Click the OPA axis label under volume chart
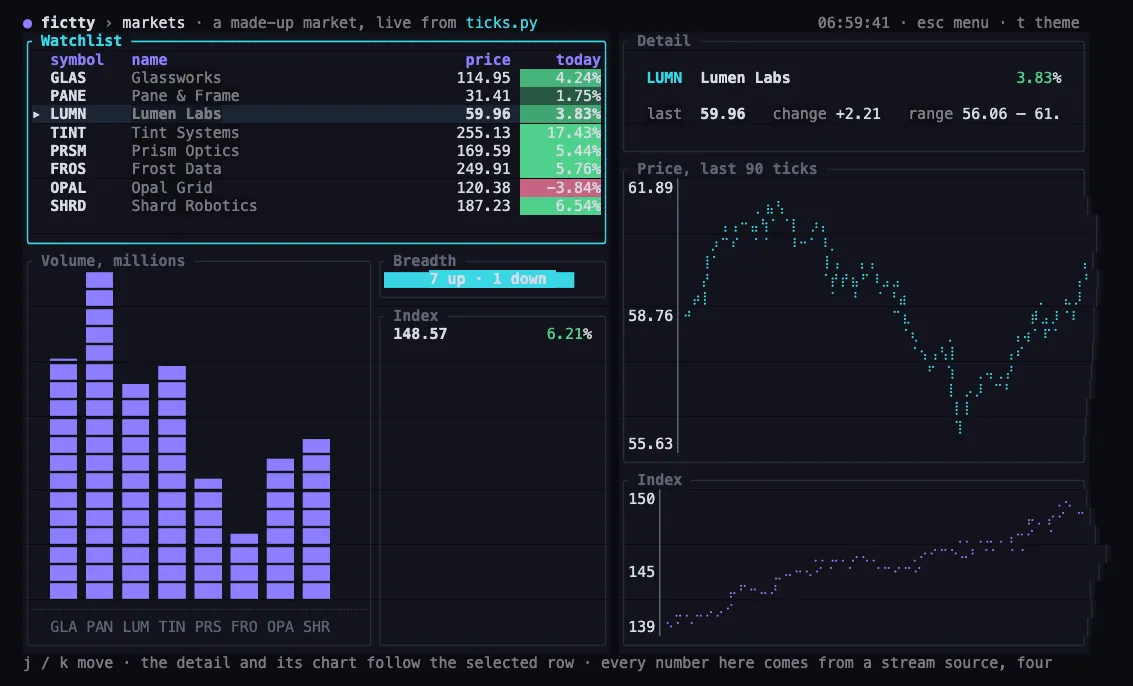The image size is (1133, 686). pos(280,627)
